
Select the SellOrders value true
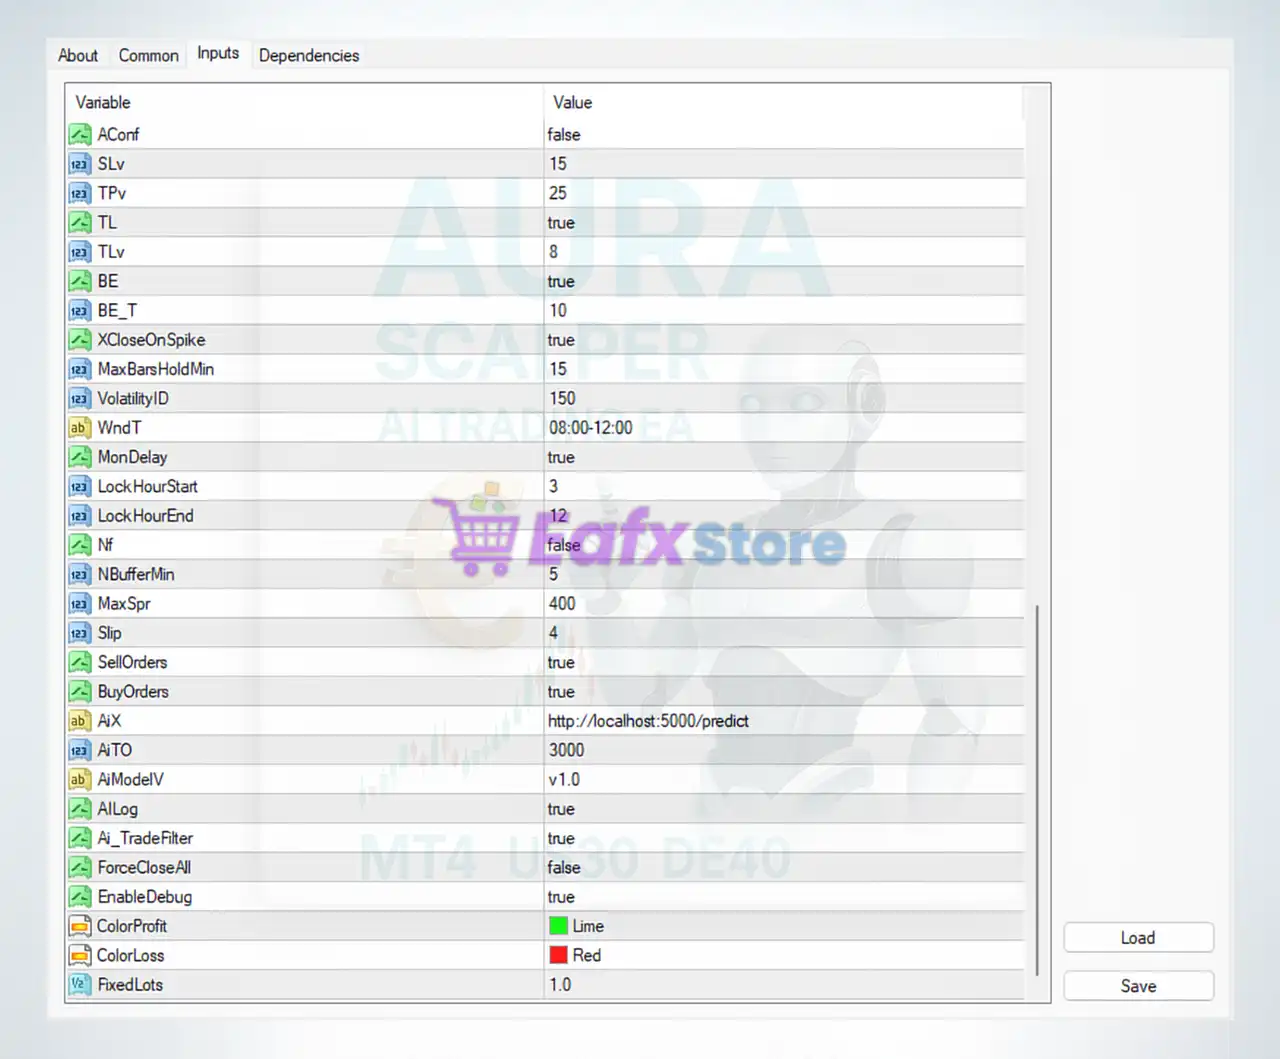pyautogui.click(x=561, y=662)
